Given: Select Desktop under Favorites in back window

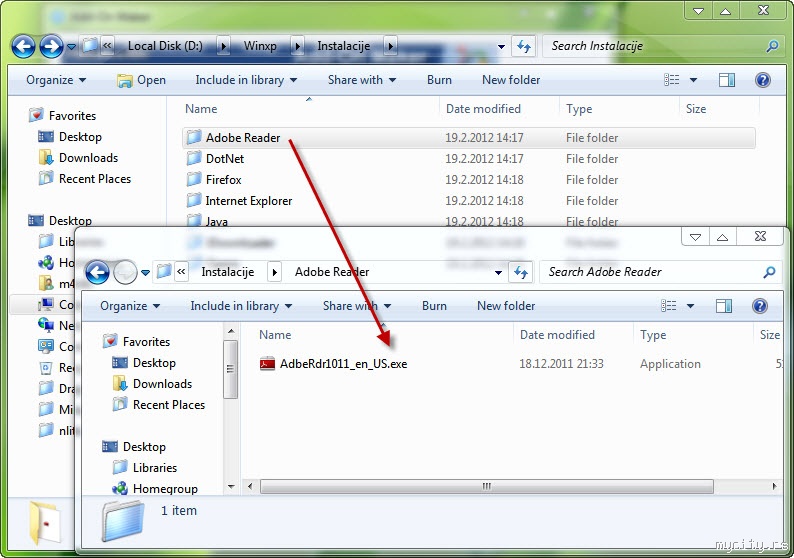Looking at the screenshot, I should [80, 137].
